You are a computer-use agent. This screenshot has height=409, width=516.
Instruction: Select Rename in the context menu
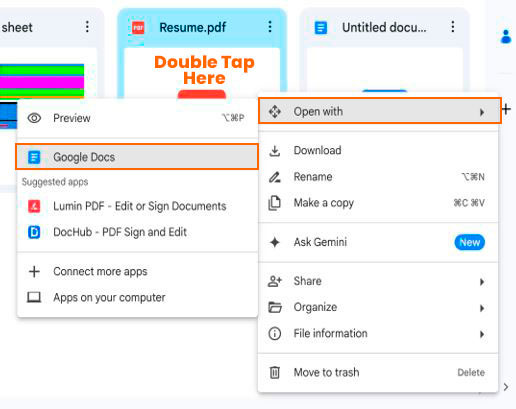coord(378,177)
